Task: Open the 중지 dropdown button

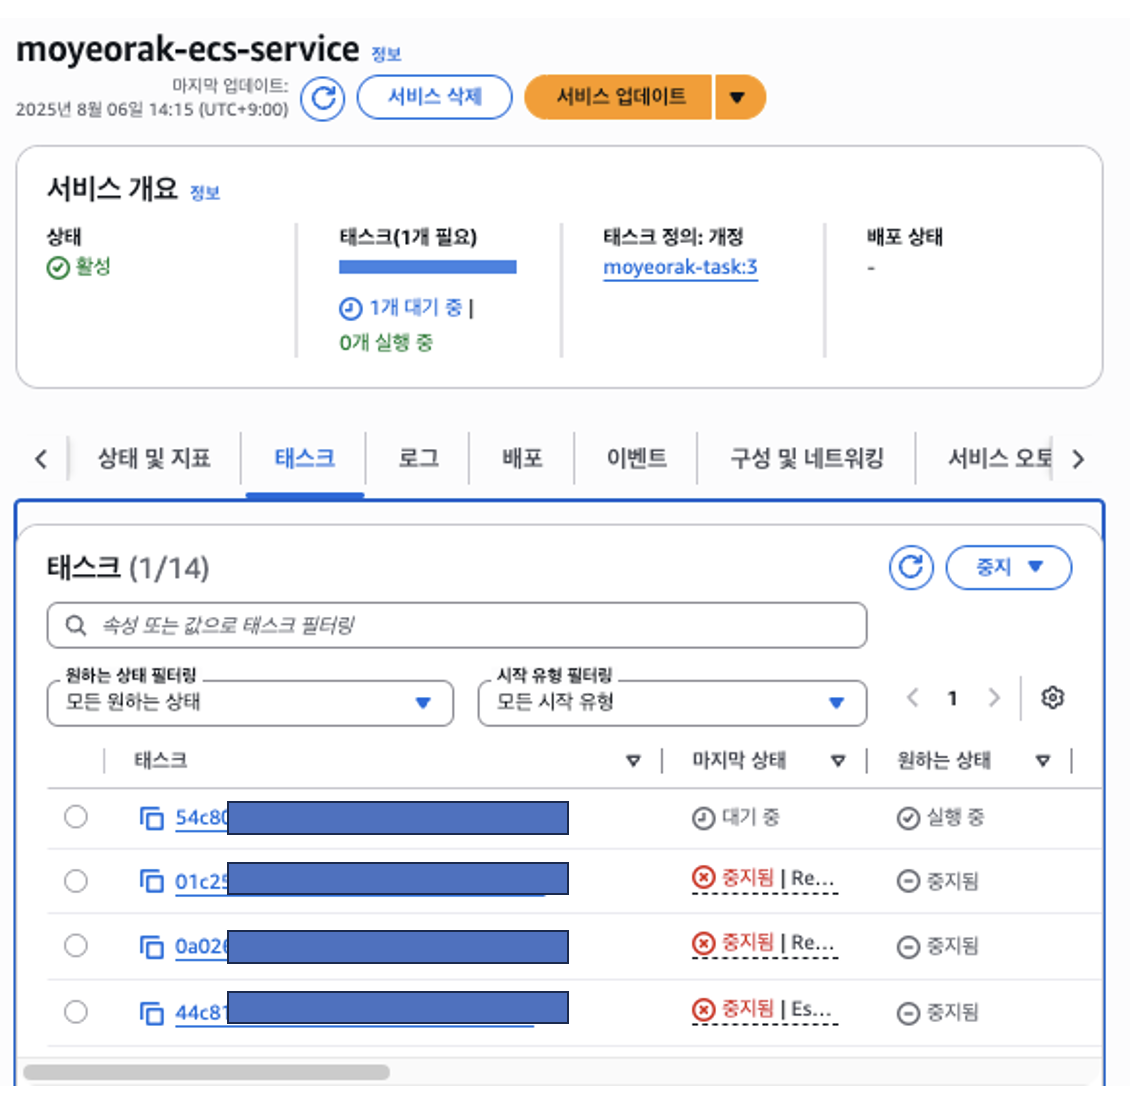Action: [x=1008, y=568]
